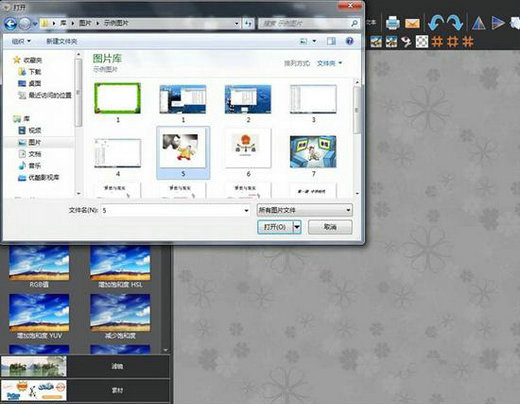The width and height of the screenshot is (520, 404).
Task: Click the checkerboard transparency icon
Action: (x=422, y=42)
